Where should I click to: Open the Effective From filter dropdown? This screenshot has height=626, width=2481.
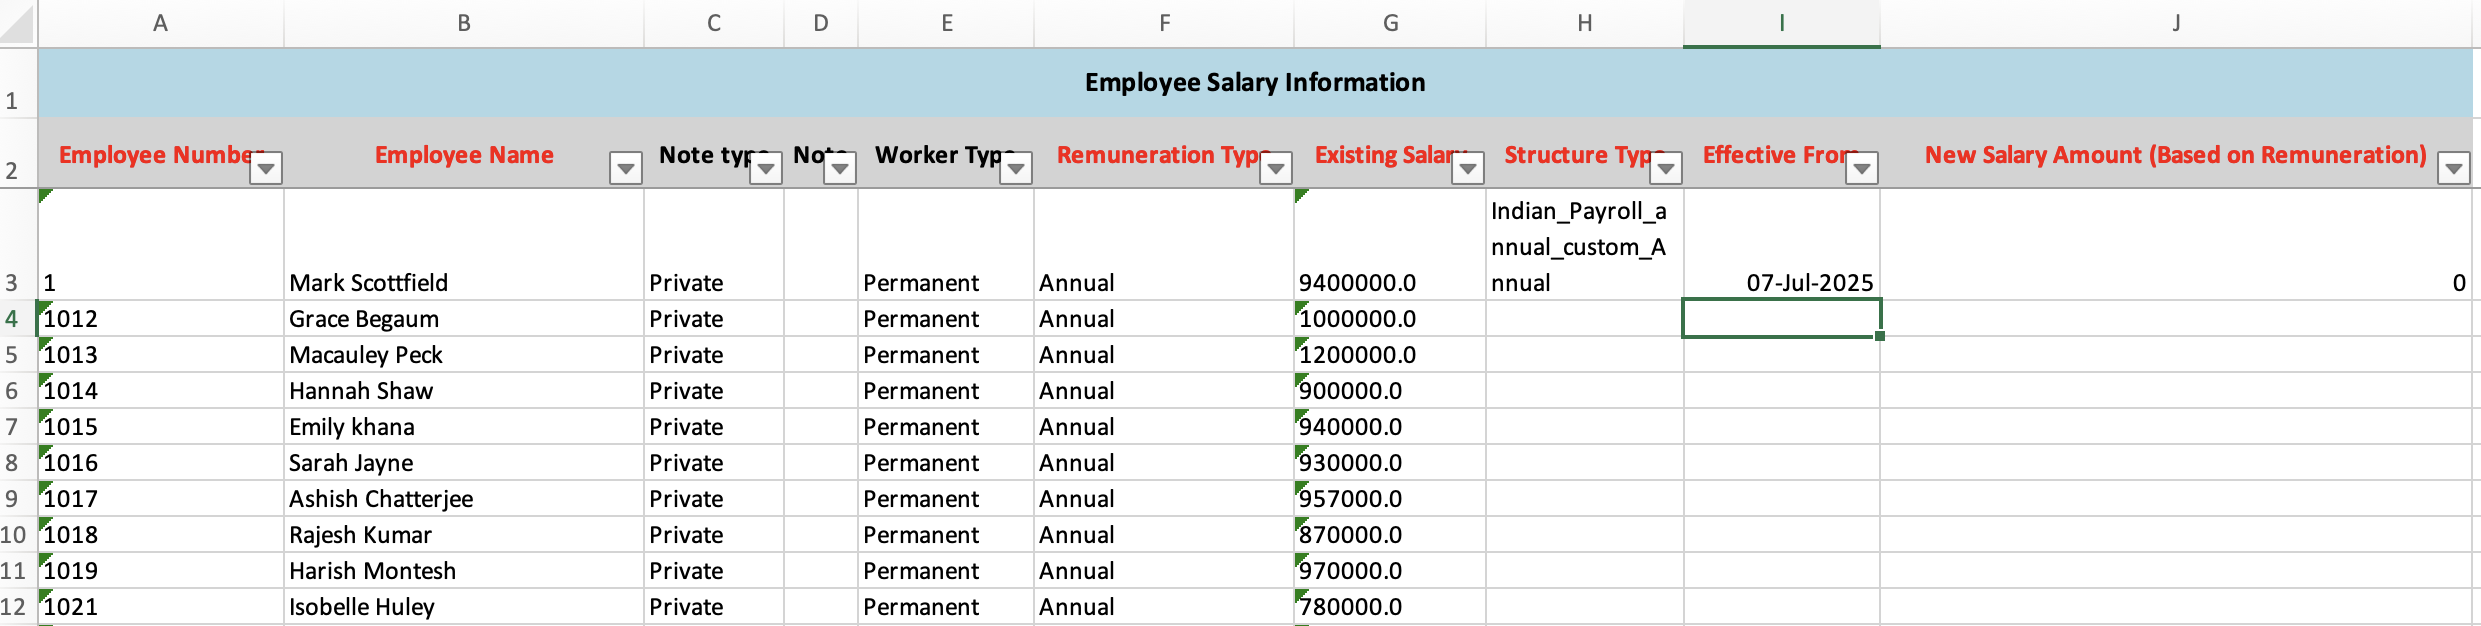pos(1862,169)
